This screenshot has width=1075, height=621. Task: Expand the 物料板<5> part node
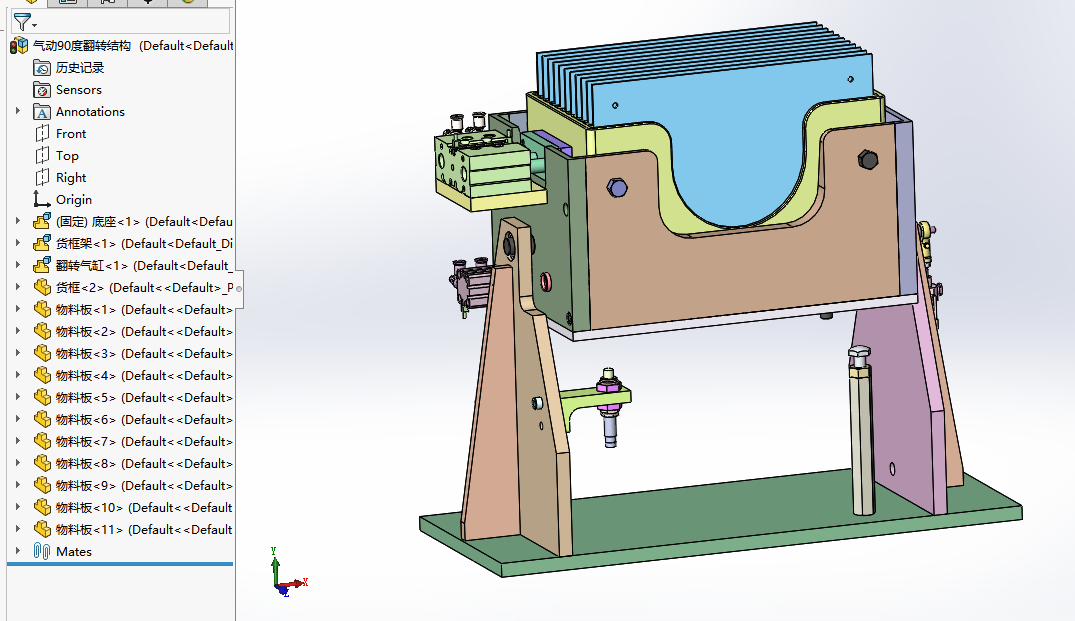18,396
